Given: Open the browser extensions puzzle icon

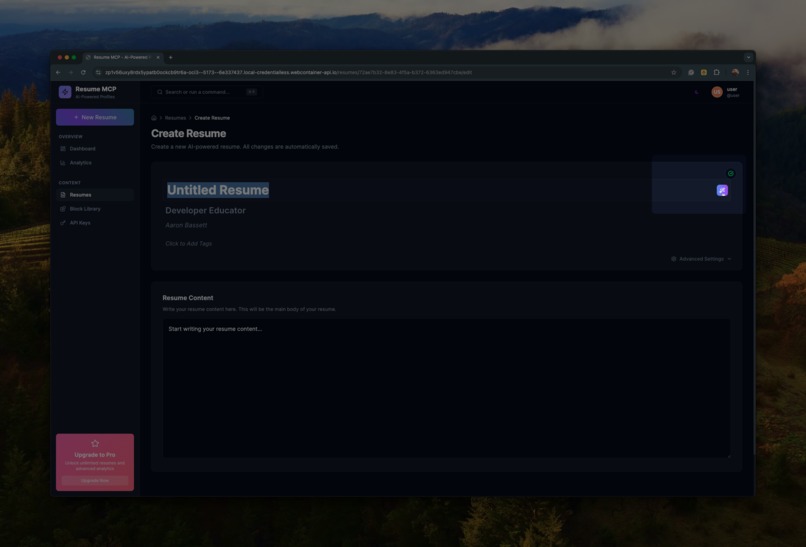Looking at the screenshot, I should pos(717,72).
